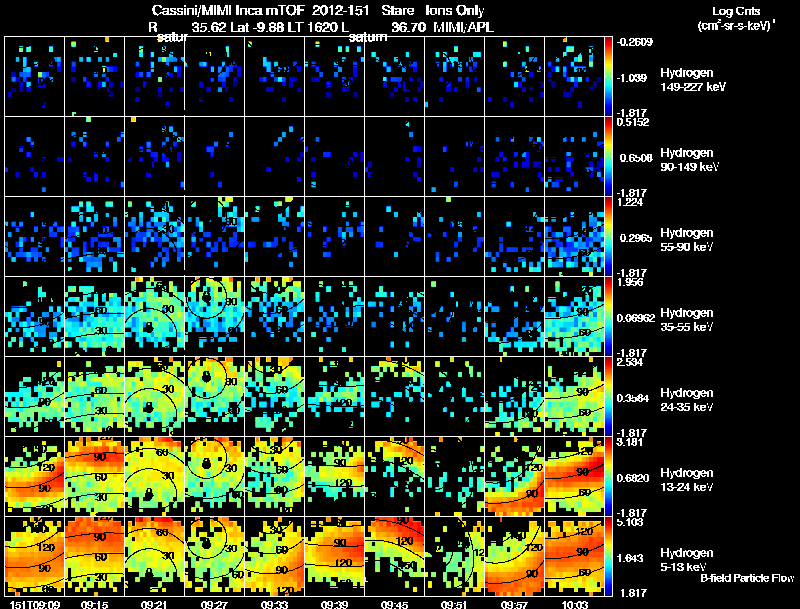Image resolution: width=800 pixels, height=609 pixels.
Task: Open the 5-13 keV panel at 10:03
Action: 574,557
